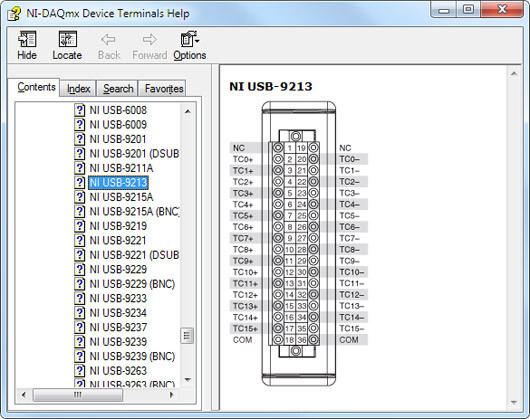Click the help icon beside NI USB-9237
The height and width of the screenshot is (419, 530).
pyautogui.click(x=79, y=327)
